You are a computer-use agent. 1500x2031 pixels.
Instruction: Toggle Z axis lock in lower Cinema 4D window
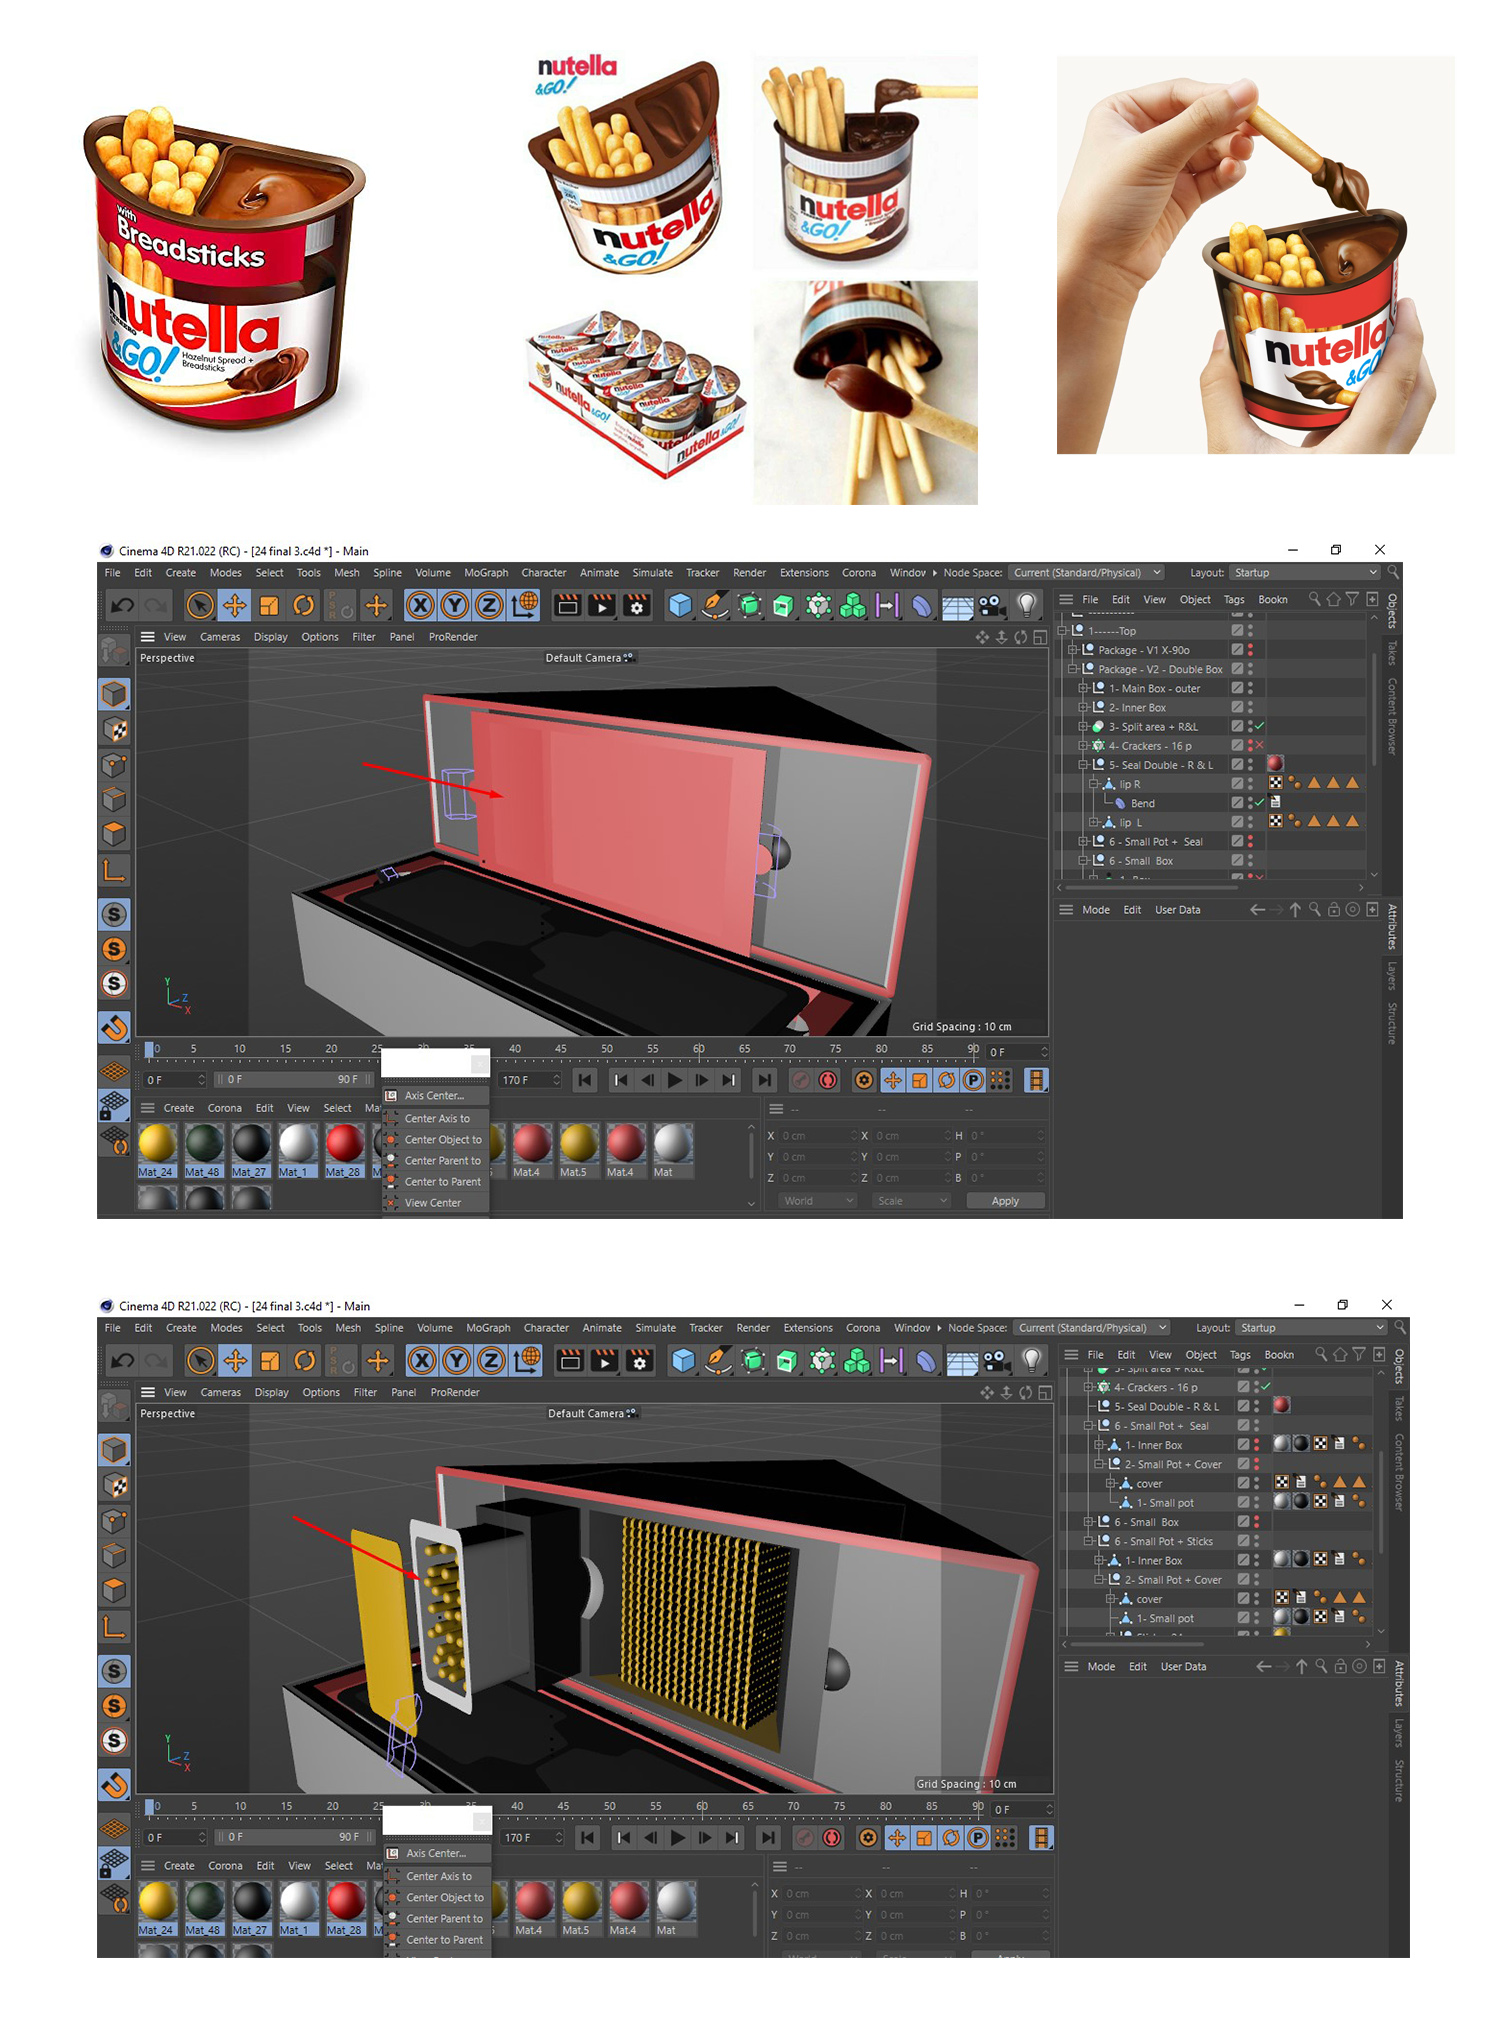[x=491, y=1360]
